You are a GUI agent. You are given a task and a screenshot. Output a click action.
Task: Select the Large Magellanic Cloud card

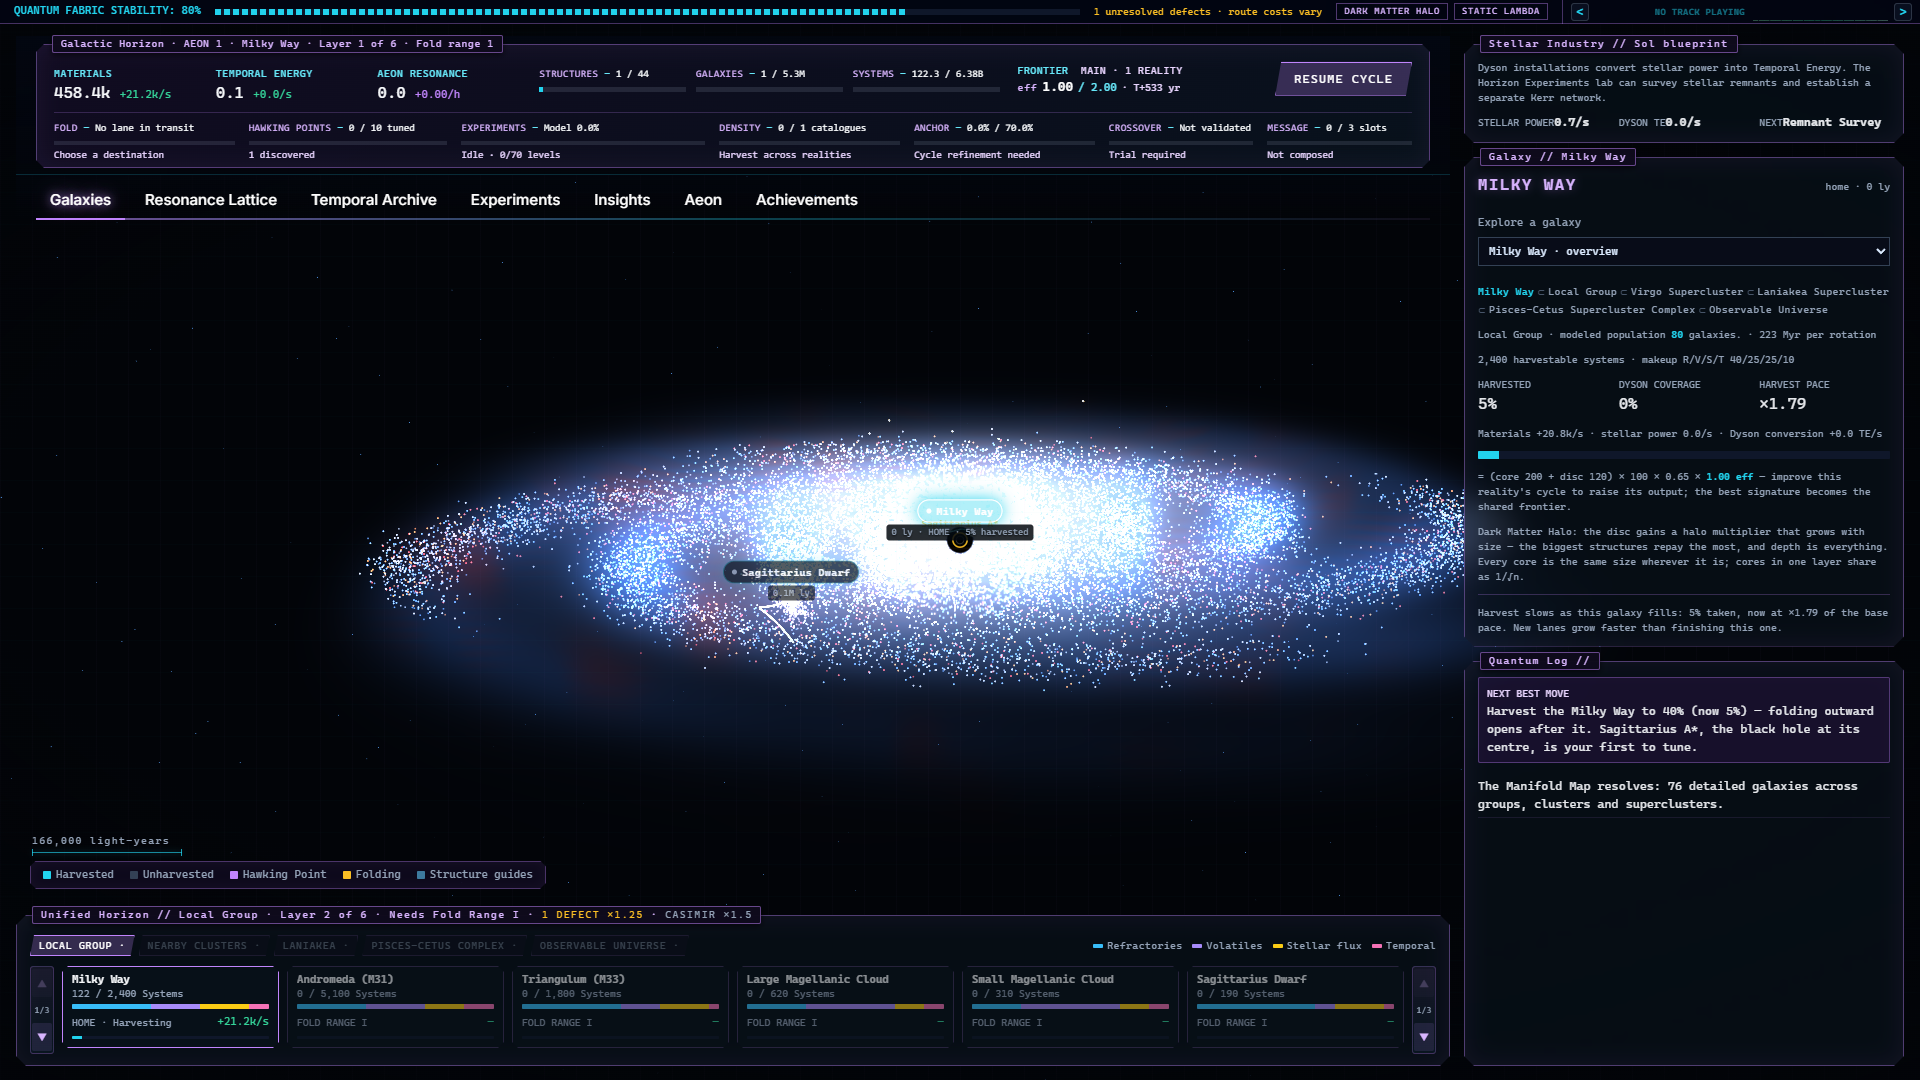[845, 1007]
